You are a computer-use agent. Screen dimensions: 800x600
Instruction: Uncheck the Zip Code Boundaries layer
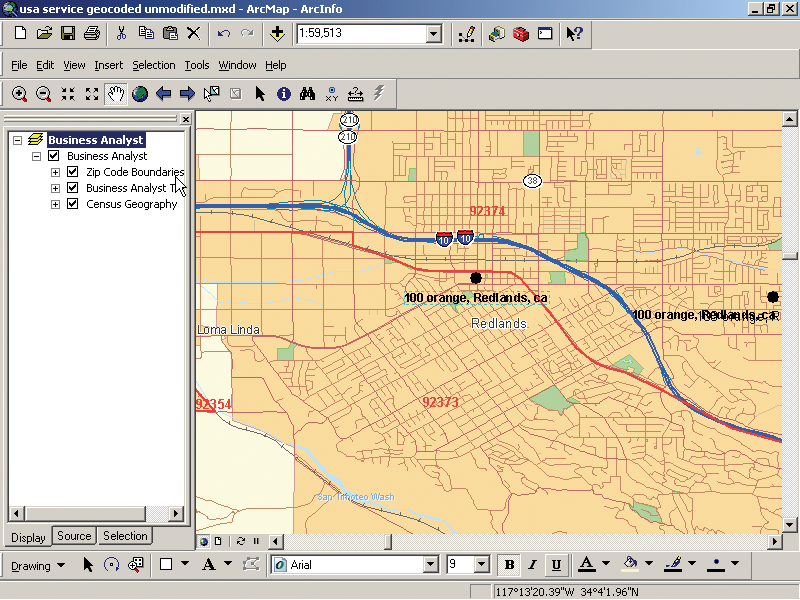[x=72, y=172]
